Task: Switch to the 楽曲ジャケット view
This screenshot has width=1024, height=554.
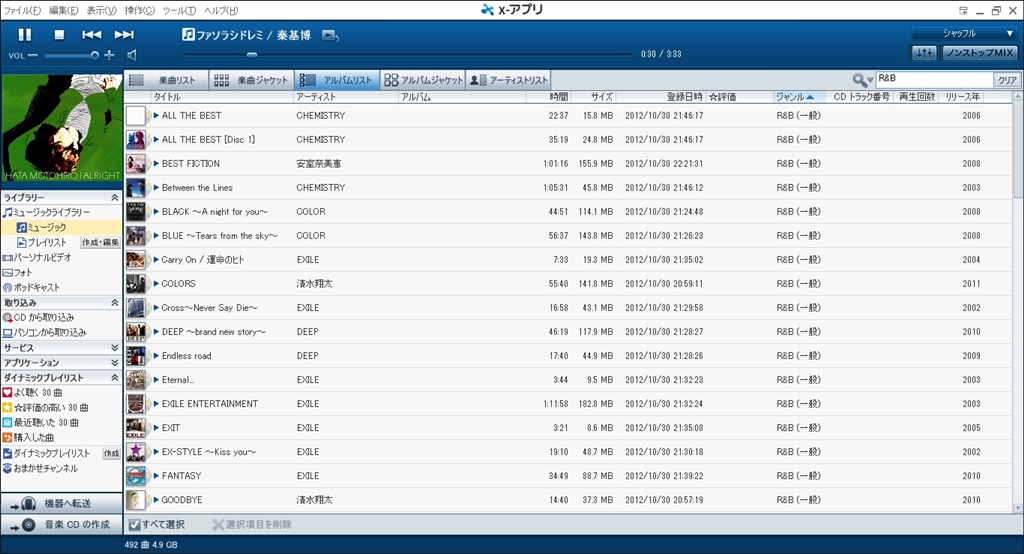Action: 251,80
